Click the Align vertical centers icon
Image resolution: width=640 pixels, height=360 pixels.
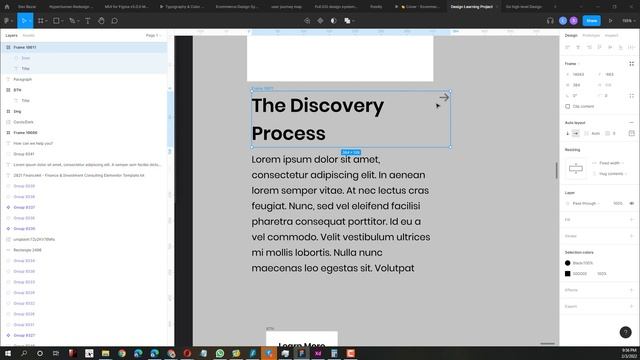[x=610, y=47]
